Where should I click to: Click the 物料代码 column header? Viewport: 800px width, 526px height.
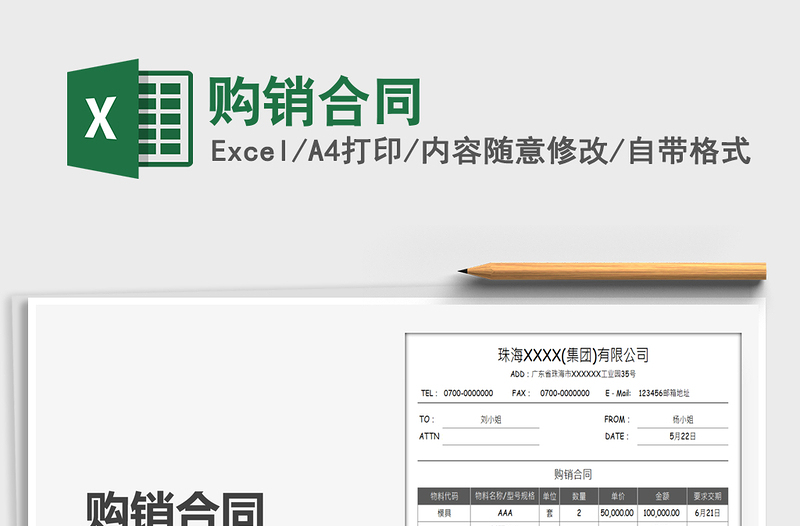[444, 496]
